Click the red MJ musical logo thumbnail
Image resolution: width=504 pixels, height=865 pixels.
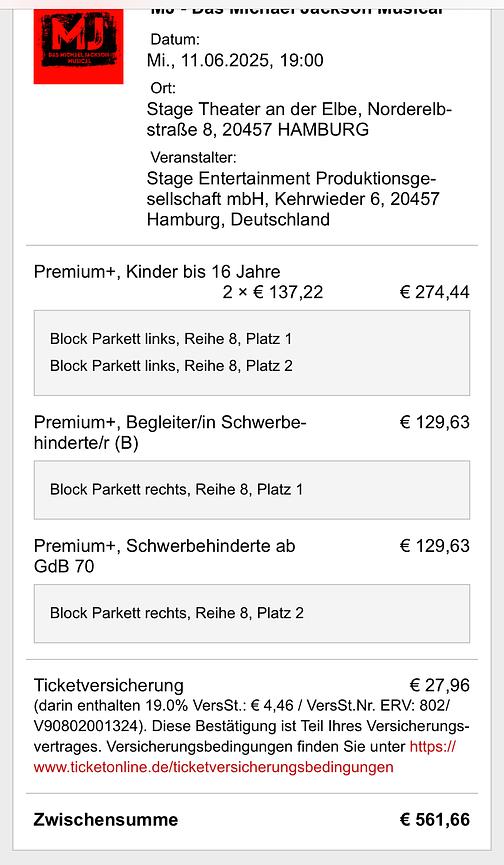pos(78,46)
